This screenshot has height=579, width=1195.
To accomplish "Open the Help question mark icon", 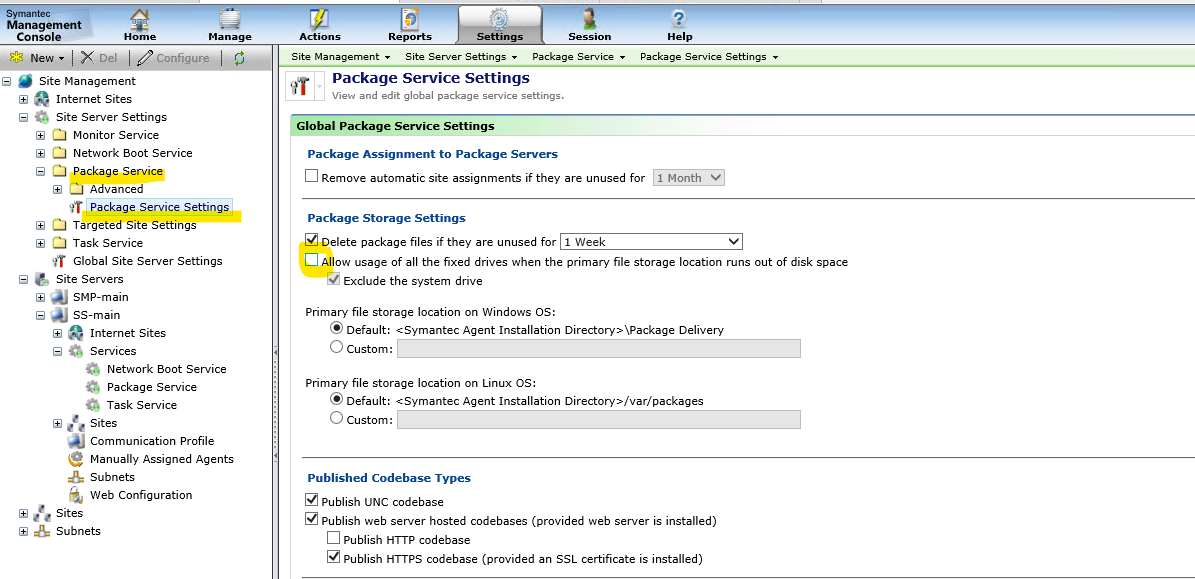I will point(679,18).
